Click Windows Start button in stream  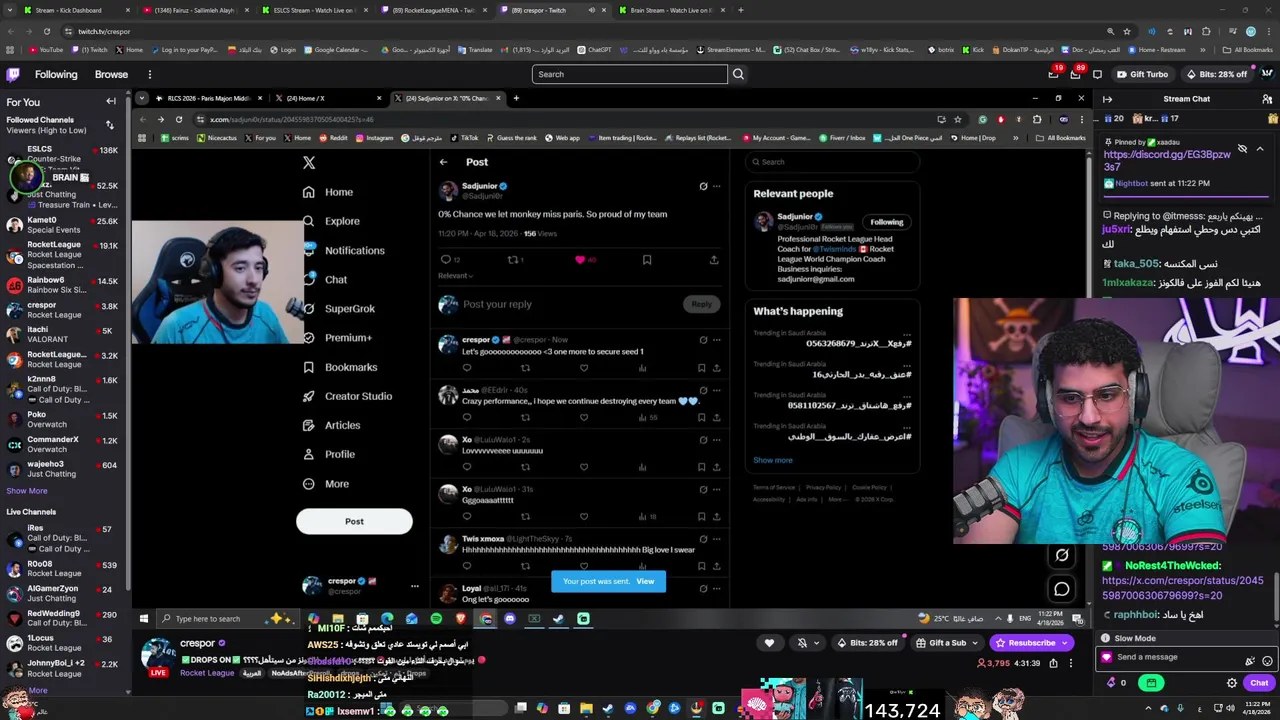tap(143, 619)
